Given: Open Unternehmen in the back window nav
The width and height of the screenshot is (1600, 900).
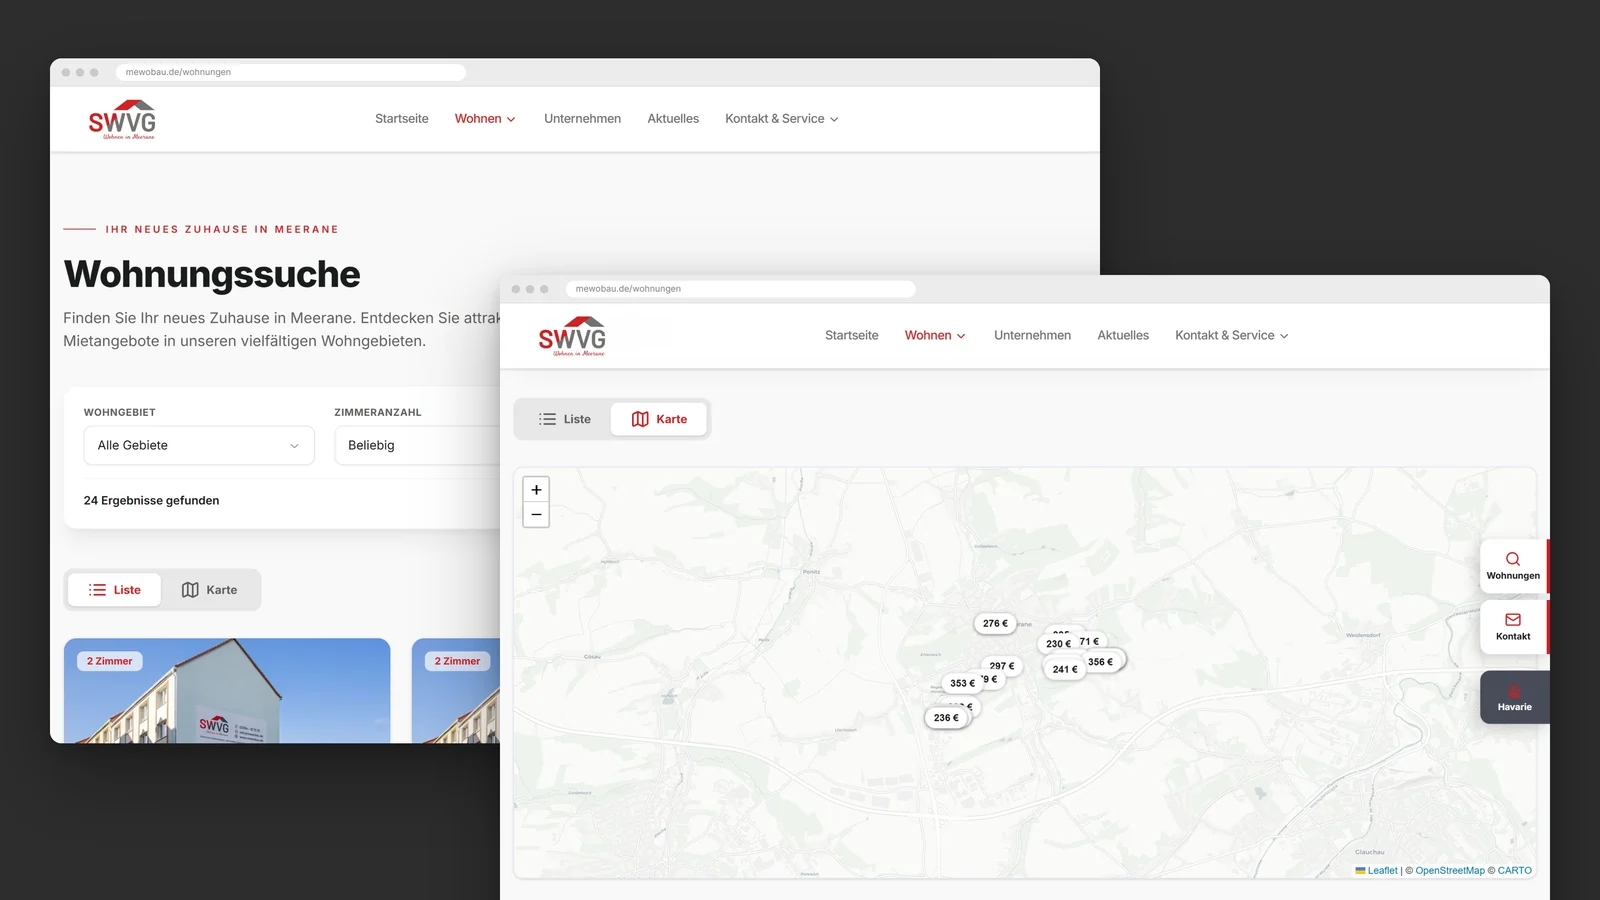Looking at the screenshot, I should pyautogui.click(x=582, y=119).
